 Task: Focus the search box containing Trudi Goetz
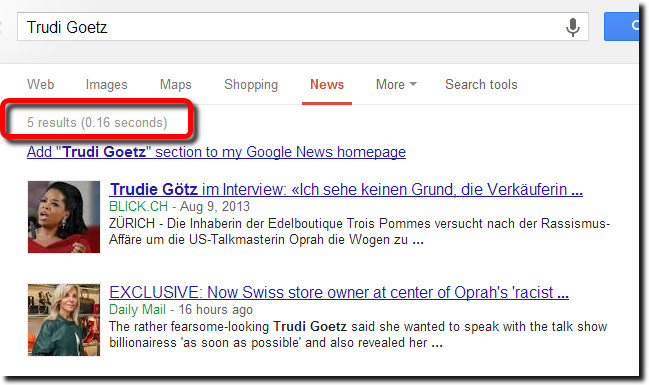click(303, 26)
